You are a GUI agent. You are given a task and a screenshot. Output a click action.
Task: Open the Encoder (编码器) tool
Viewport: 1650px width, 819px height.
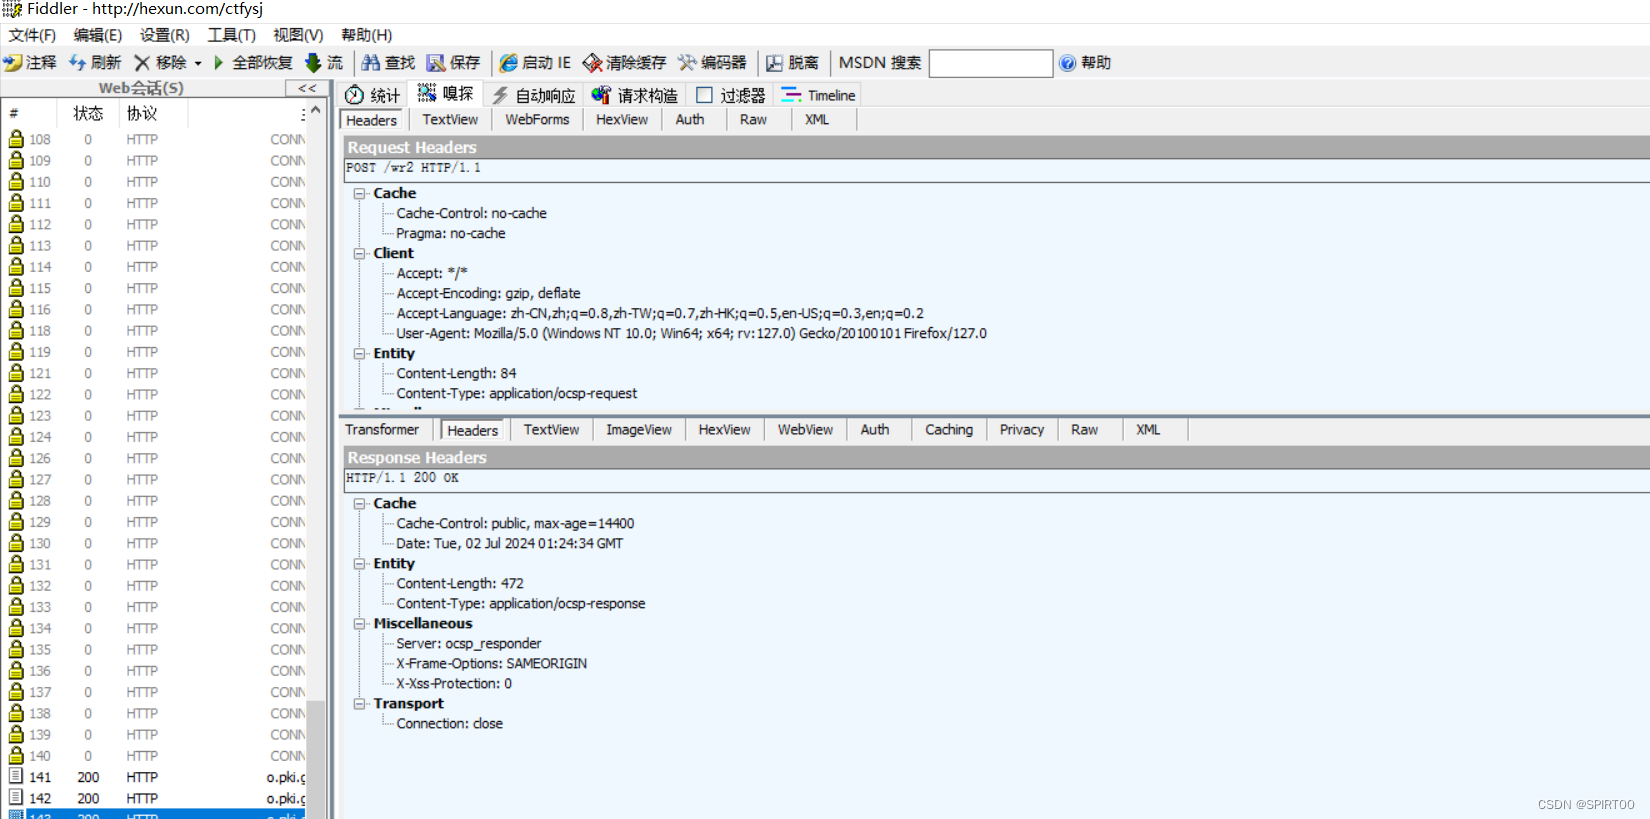[712, 63]
